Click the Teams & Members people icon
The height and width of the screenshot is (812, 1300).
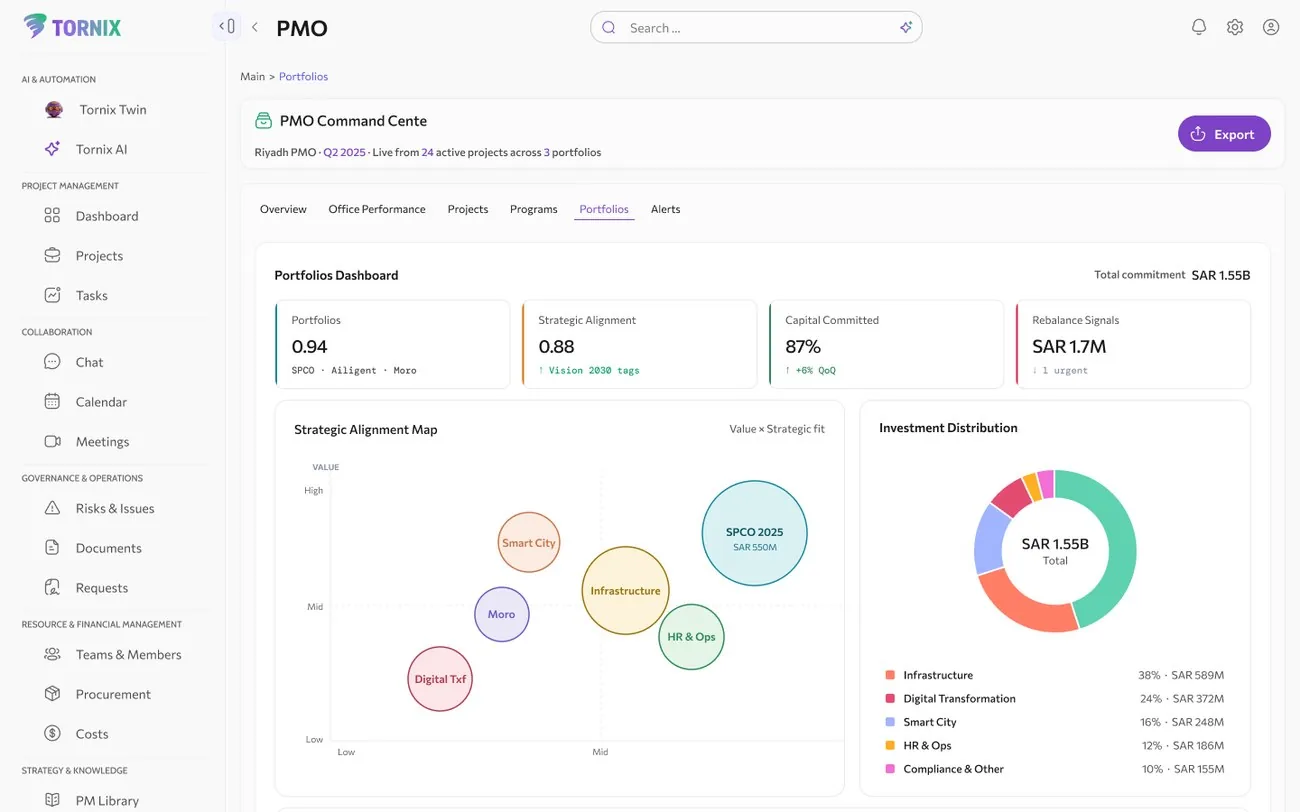click(x=53, y=654)
